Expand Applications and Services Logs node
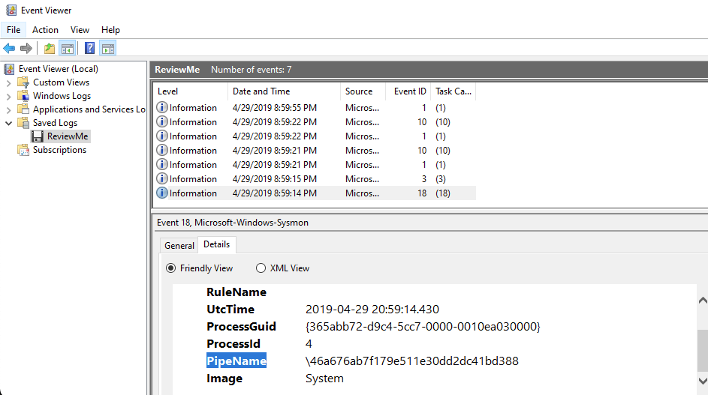708x396 pixels. [x=9, y=110]
